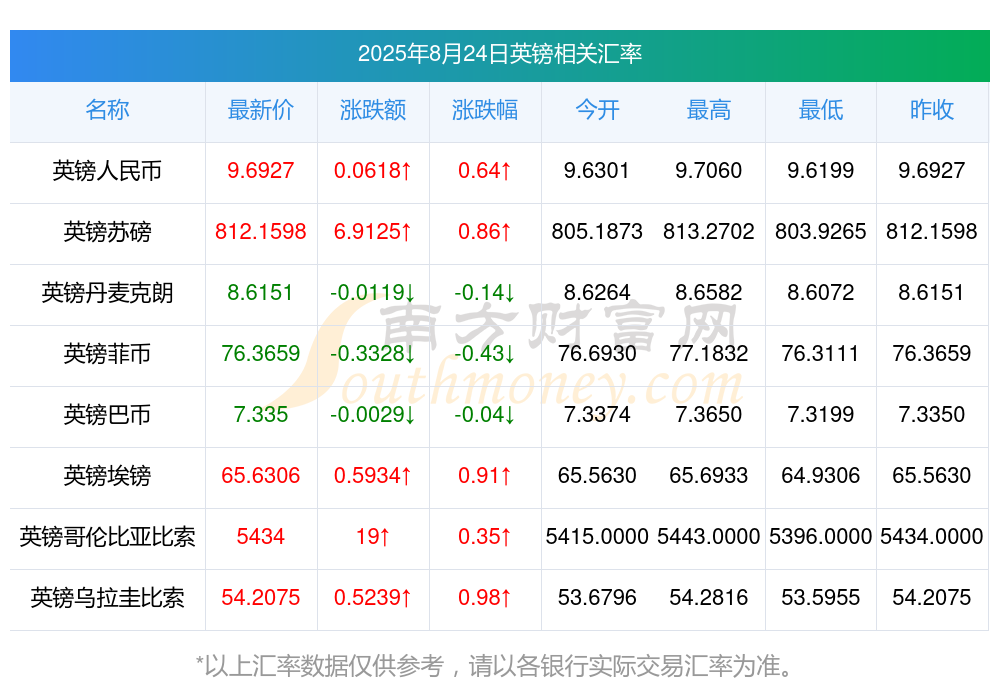Click the 8.6072 low value

(x=821, y=292)
